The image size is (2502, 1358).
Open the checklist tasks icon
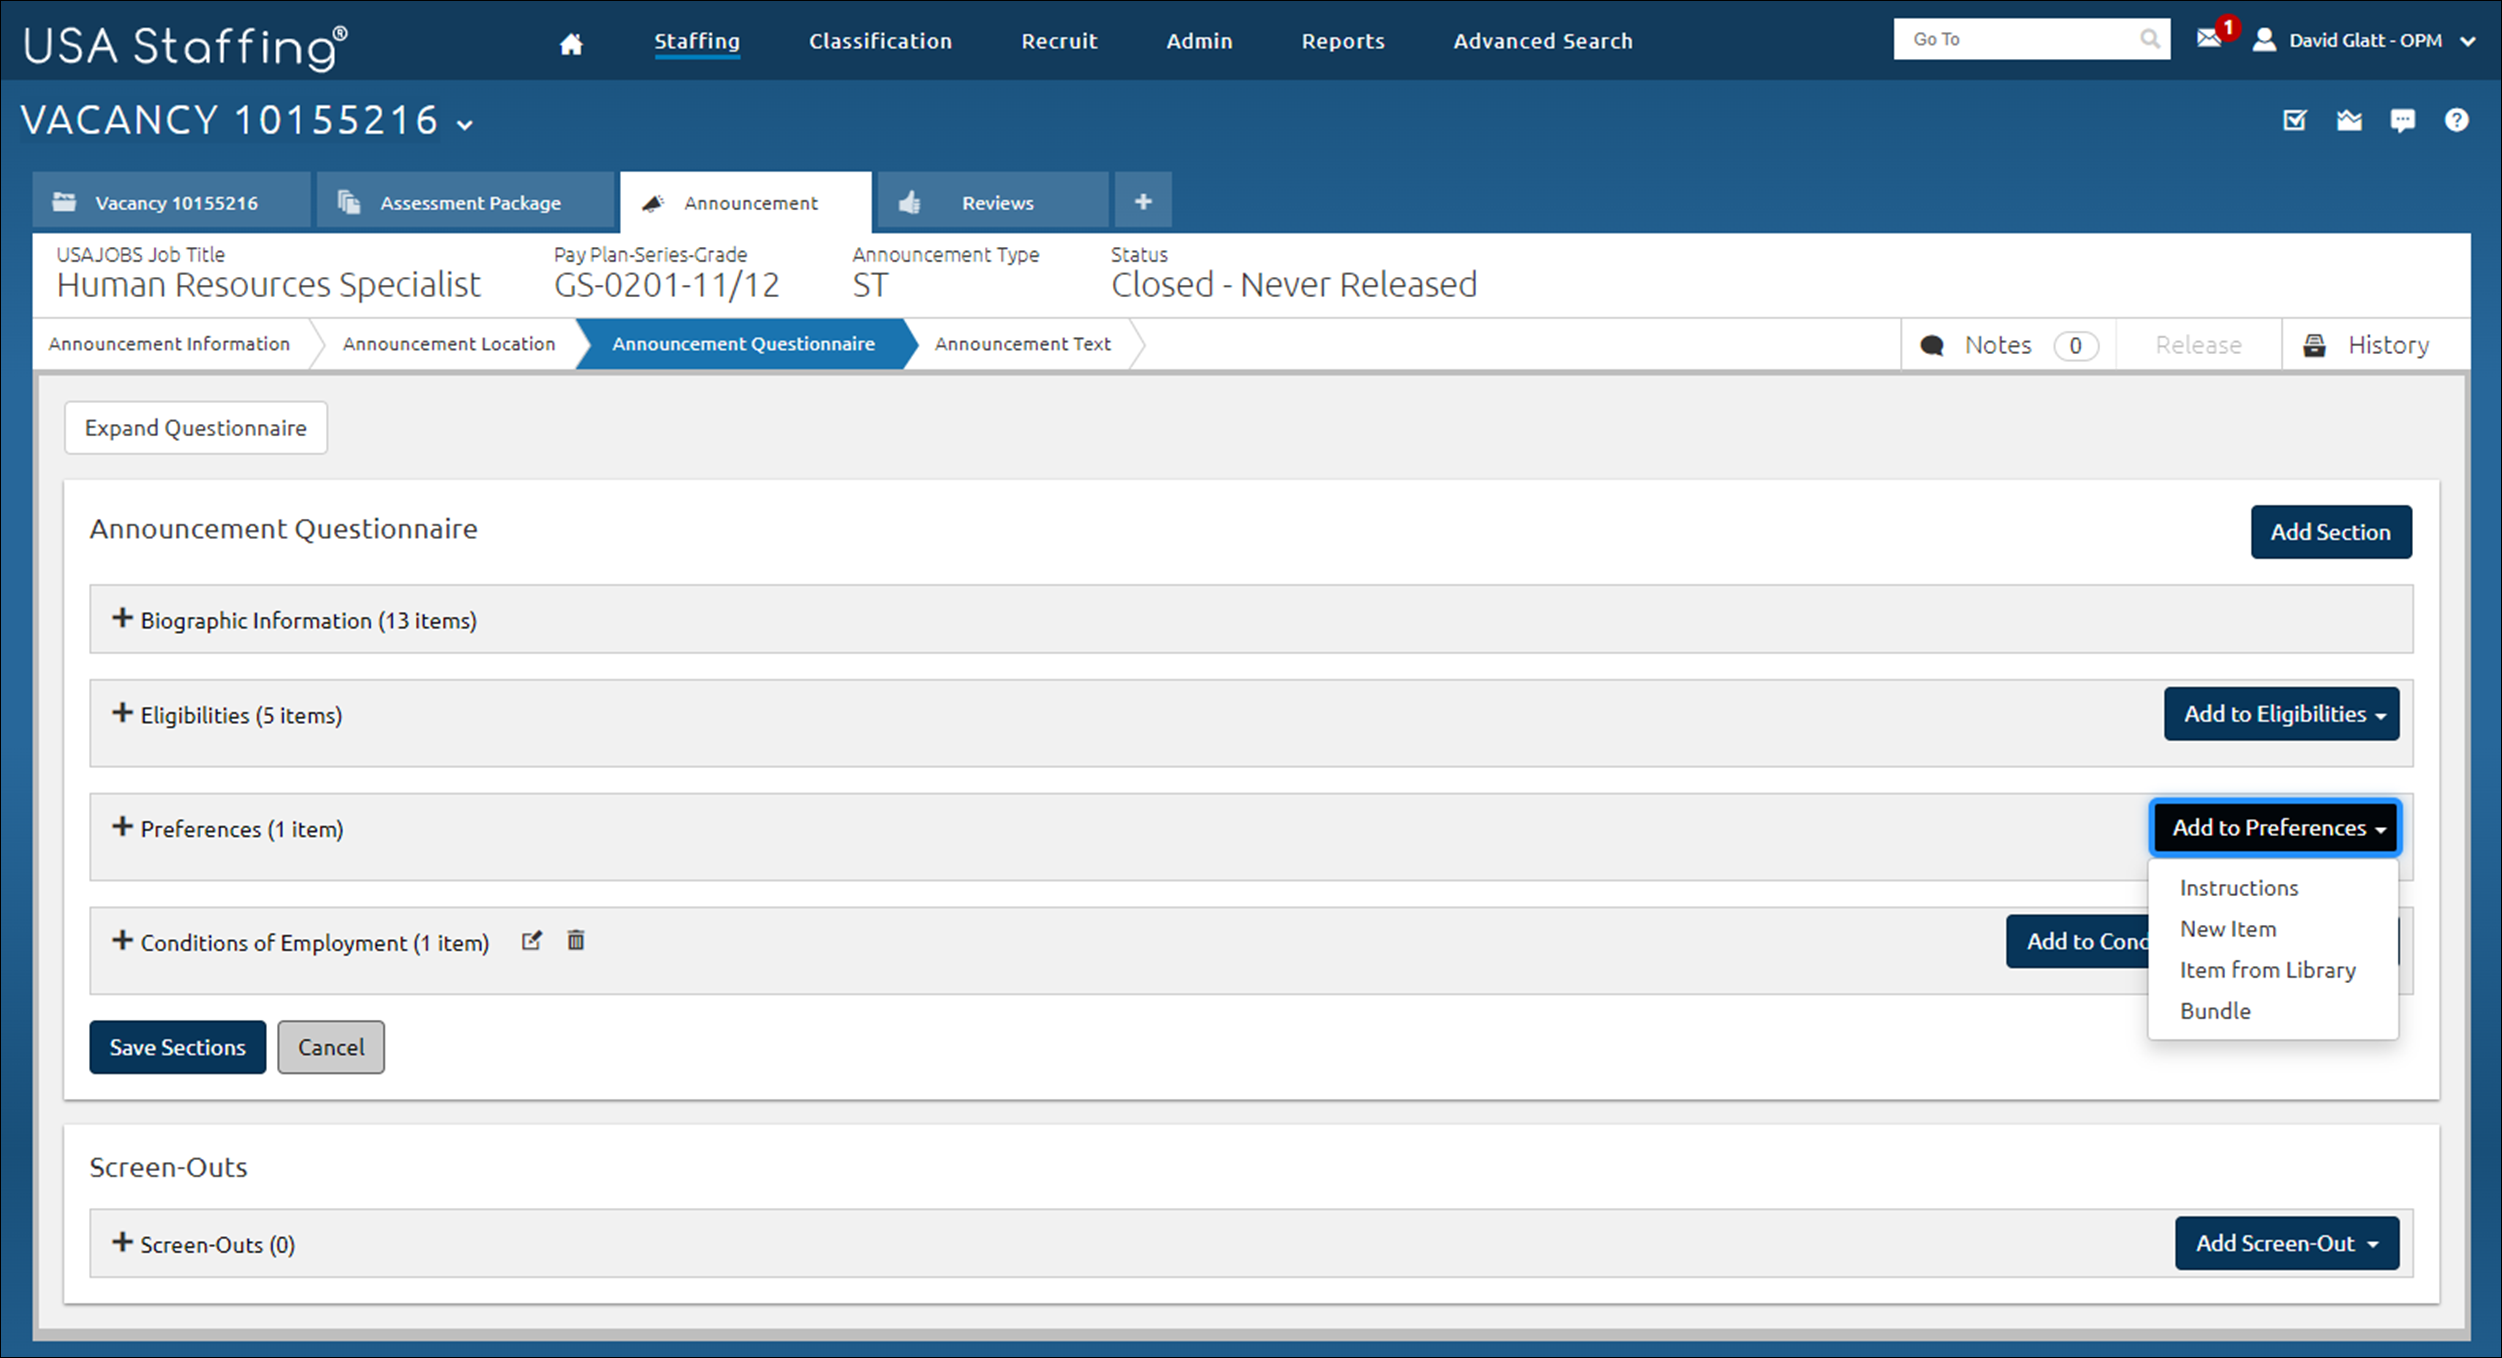(x=2295, y=120)
